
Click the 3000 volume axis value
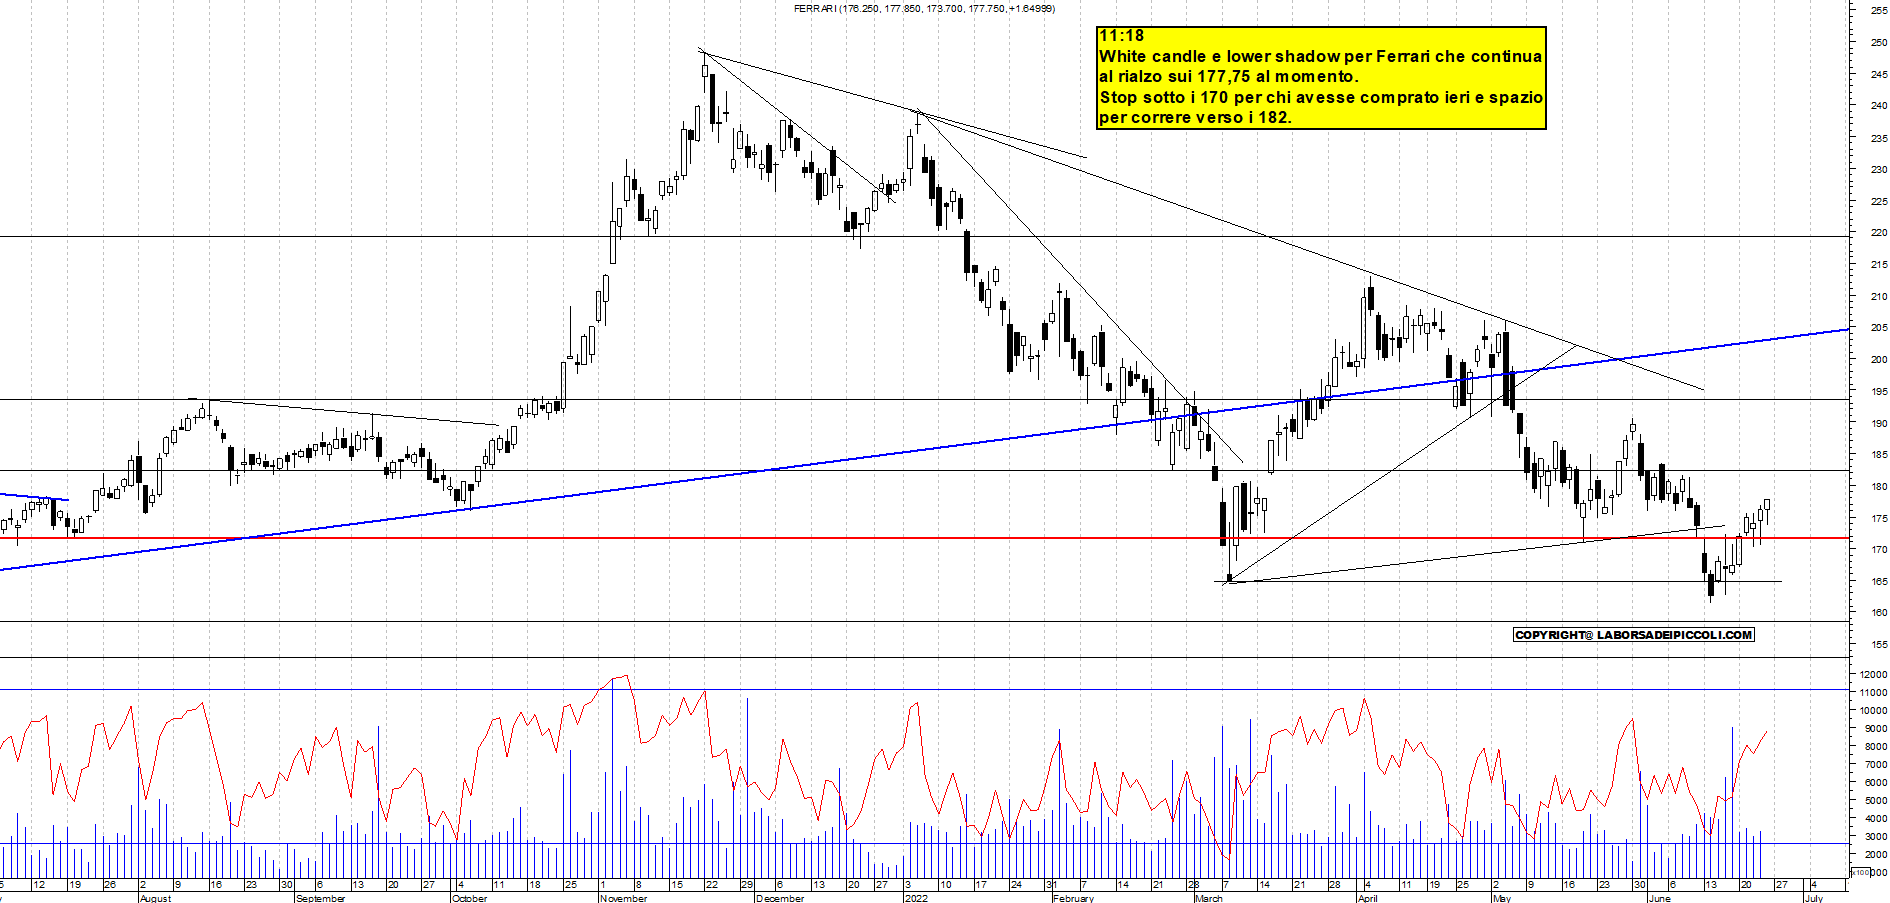point(1876,836)
